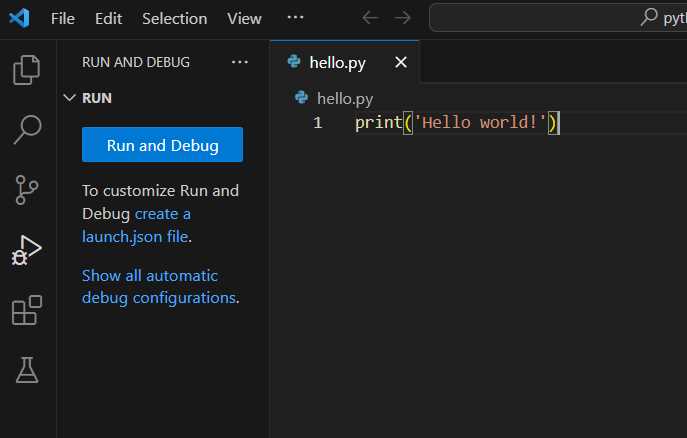Select the Run and Debug activity icon
This screenshot has width=687, height=438.
(x=26, y=250)
